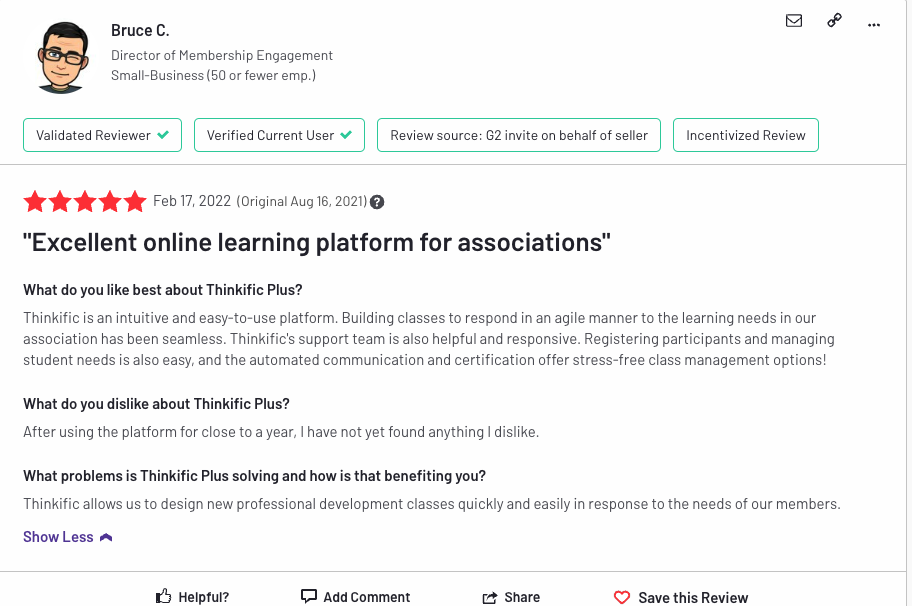Open the three-dot more options menu
The width and height of the screenshot is (912, 606).
pyautogui.click(x=874, y=24)
